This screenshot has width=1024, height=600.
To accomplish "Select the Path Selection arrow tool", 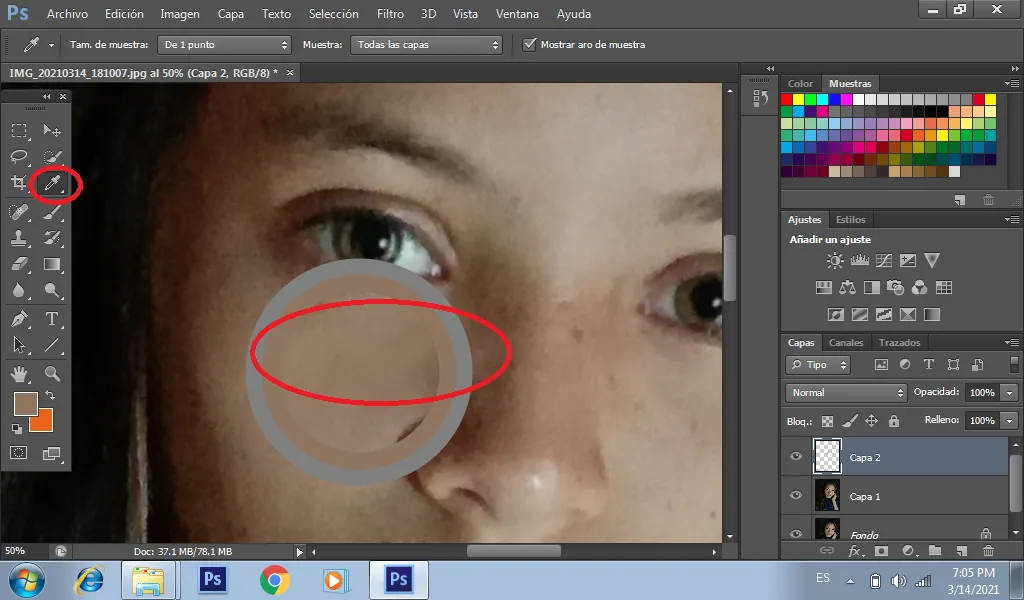I will 19,345.
